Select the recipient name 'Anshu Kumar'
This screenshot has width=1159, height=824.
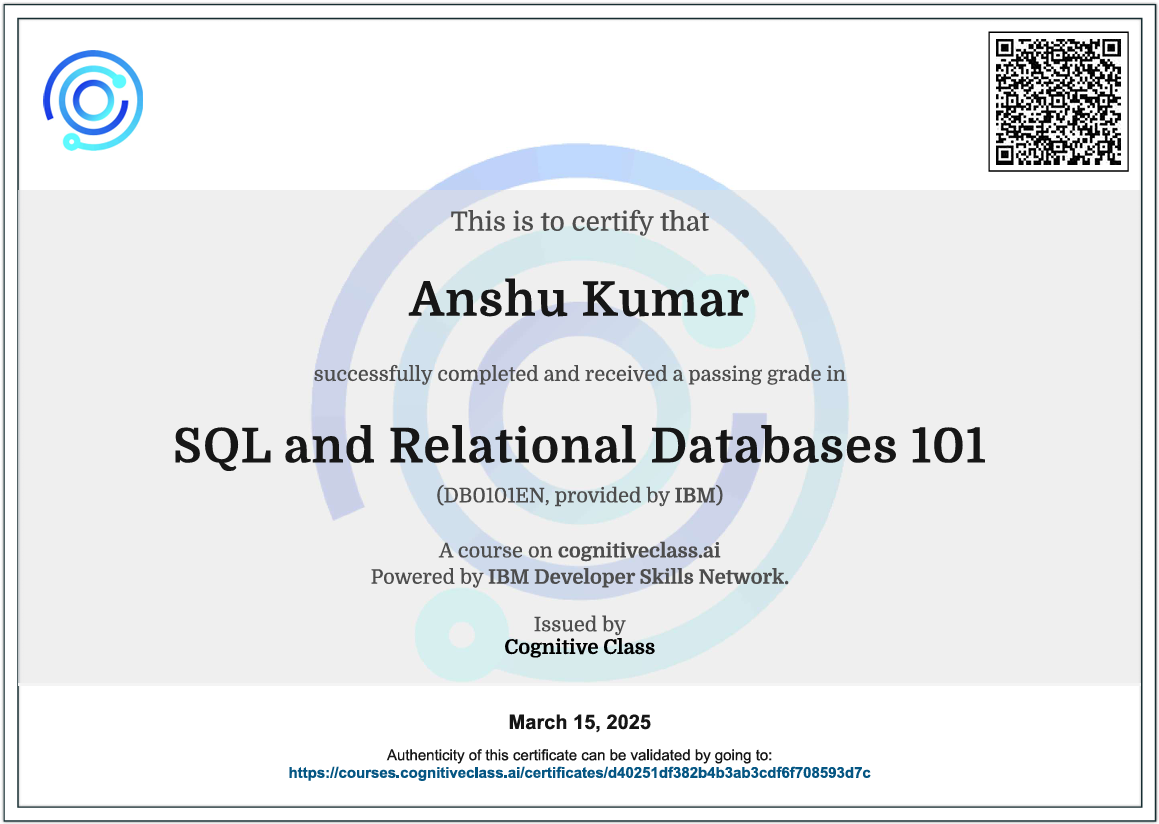[x=579, y=299]
